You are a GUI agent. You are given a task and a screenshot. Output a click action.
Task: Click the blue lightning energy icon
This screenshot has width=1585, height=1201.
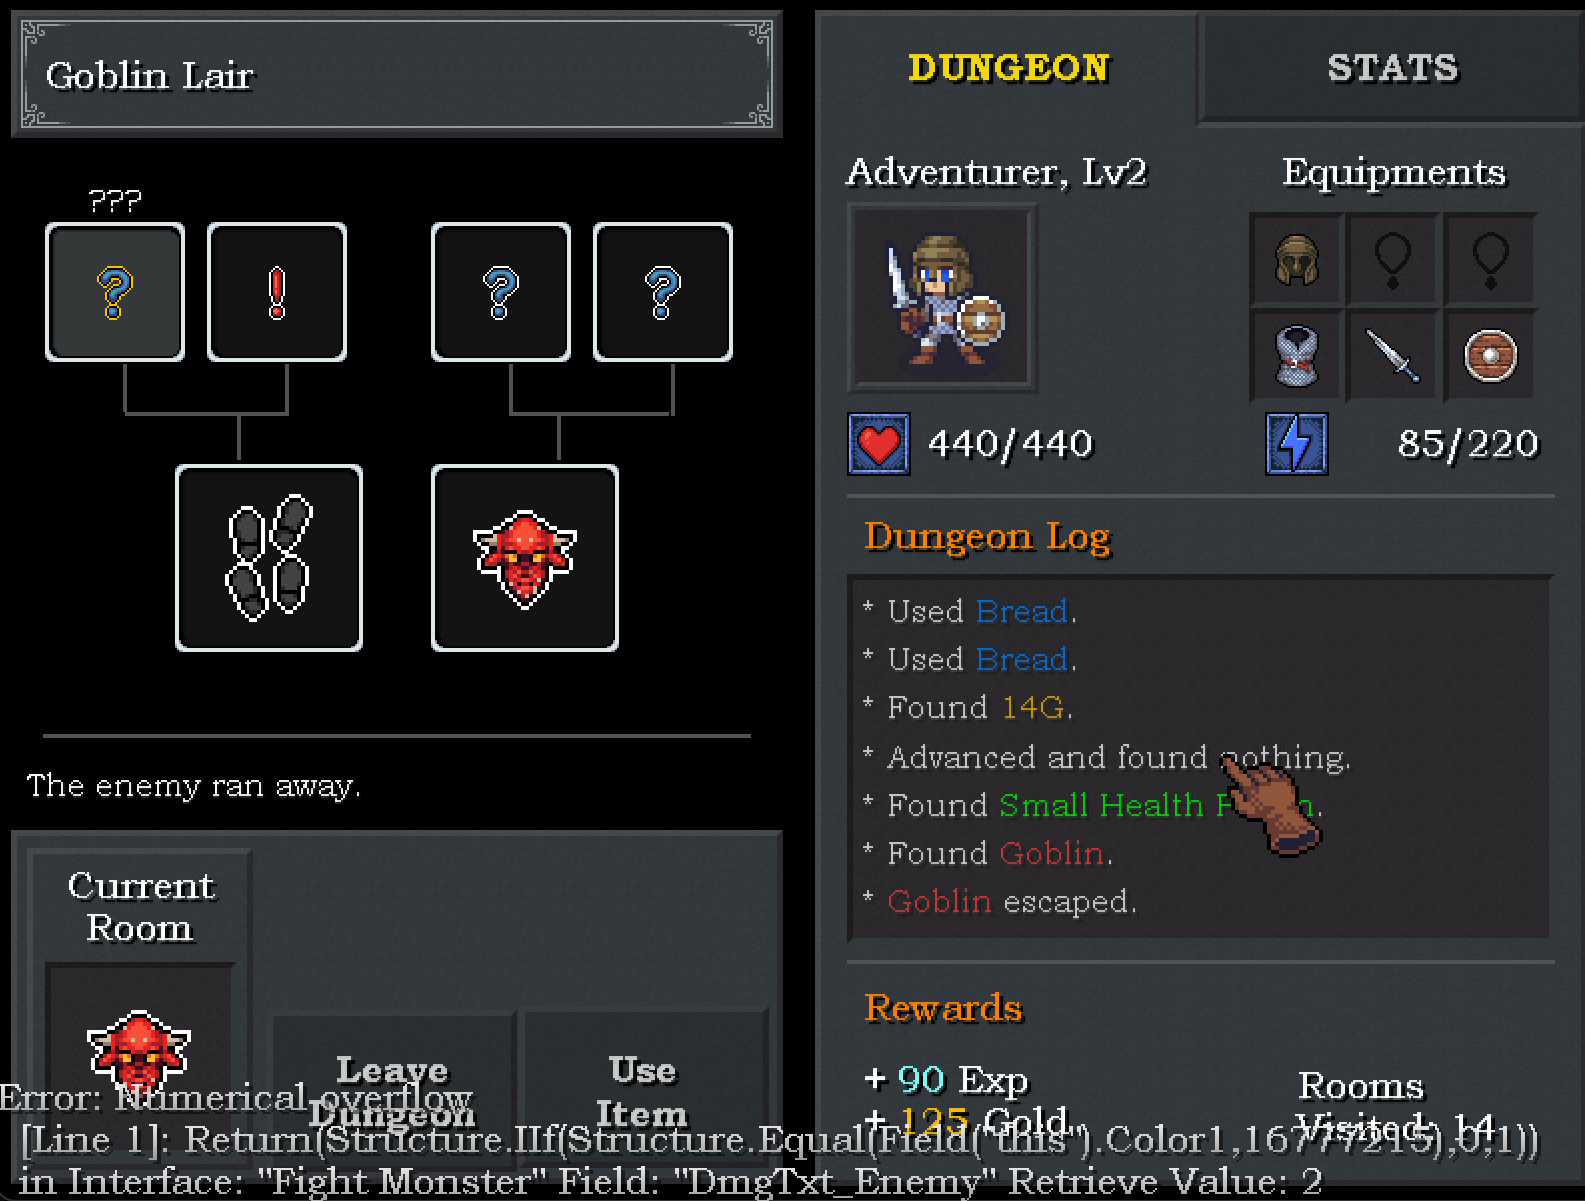coord(1297,443)
